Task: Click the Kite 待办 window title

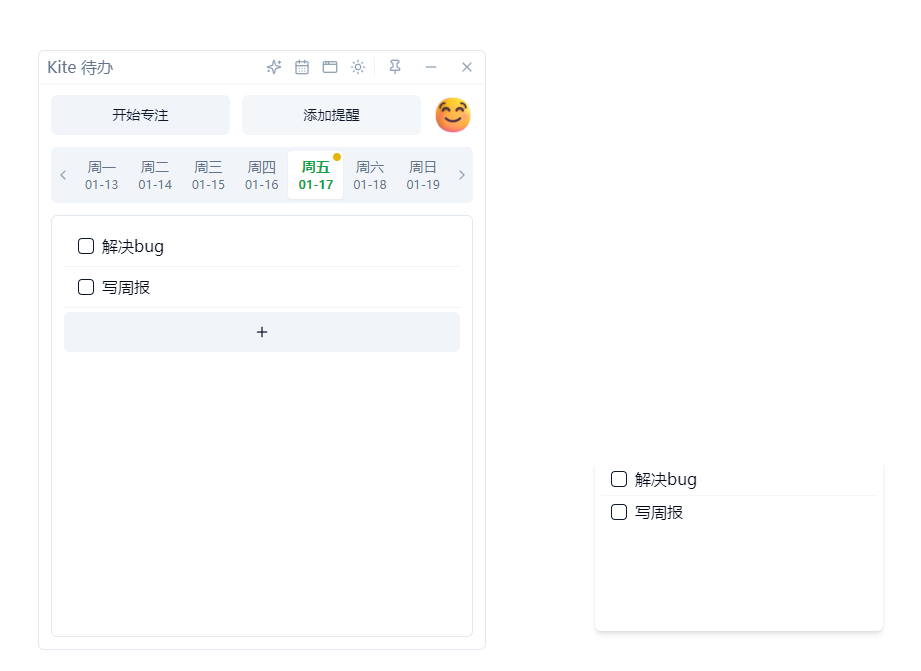Action: (80, 68)
